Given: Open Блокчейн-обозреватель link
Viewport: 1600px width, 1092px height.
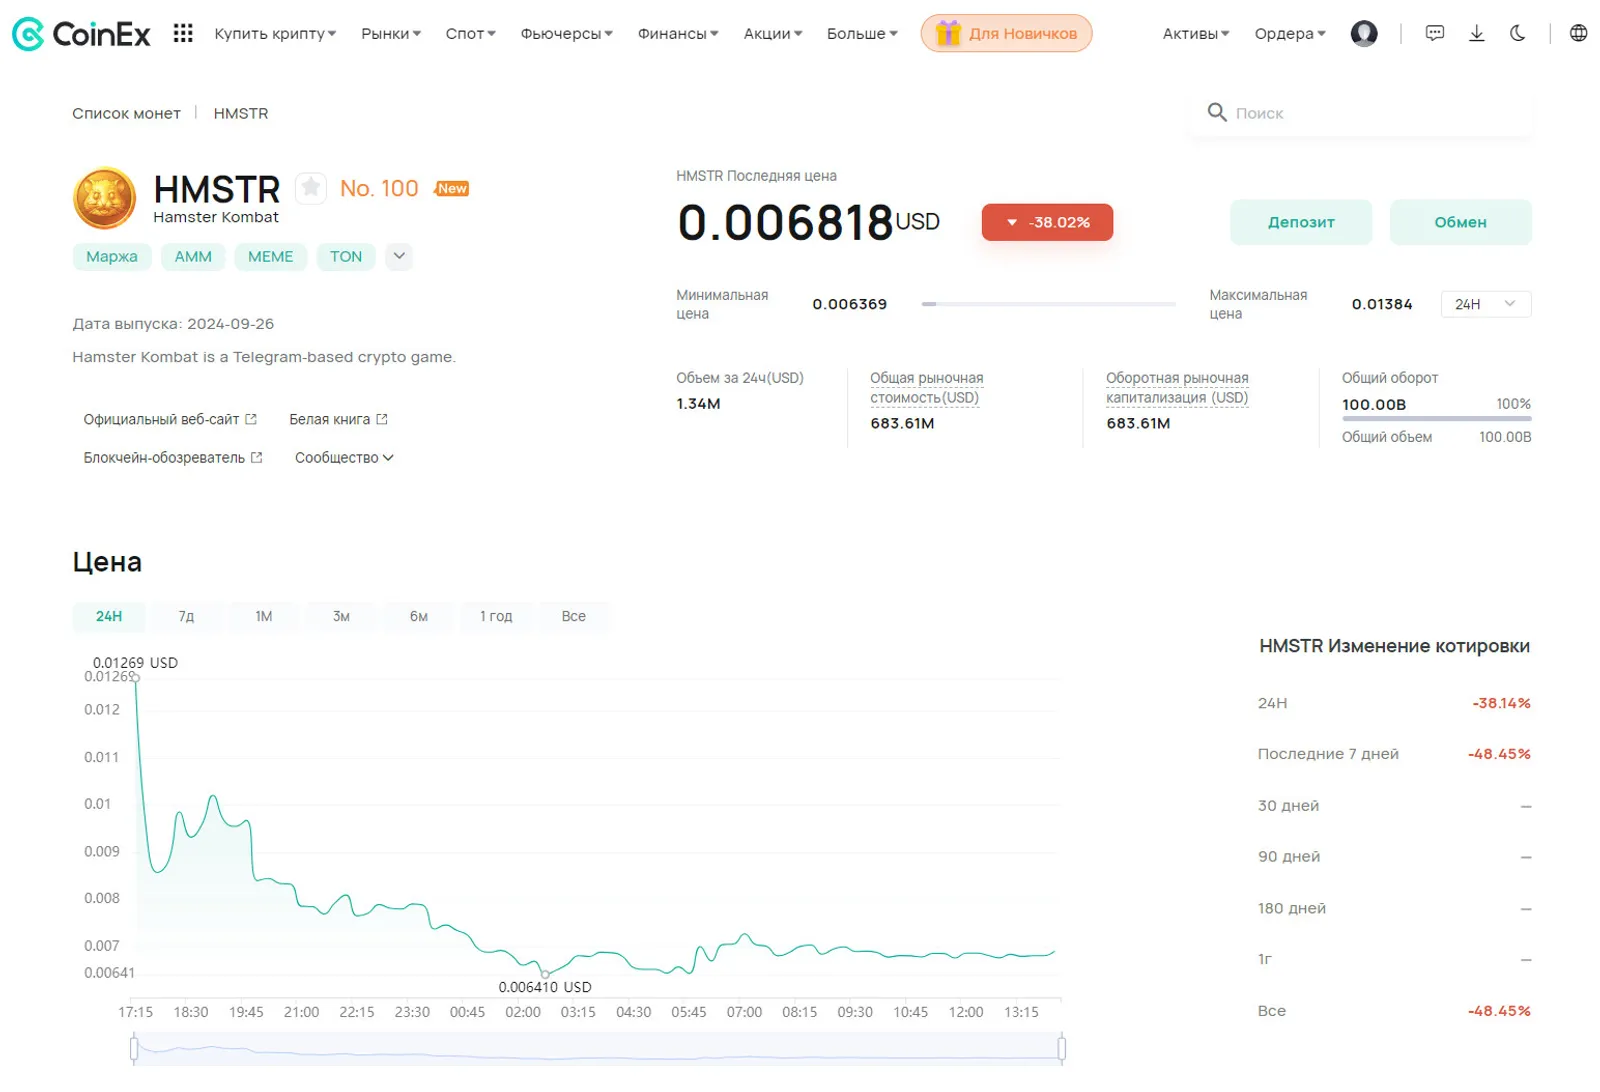Looking at the screenshot, I should point(173,458).
